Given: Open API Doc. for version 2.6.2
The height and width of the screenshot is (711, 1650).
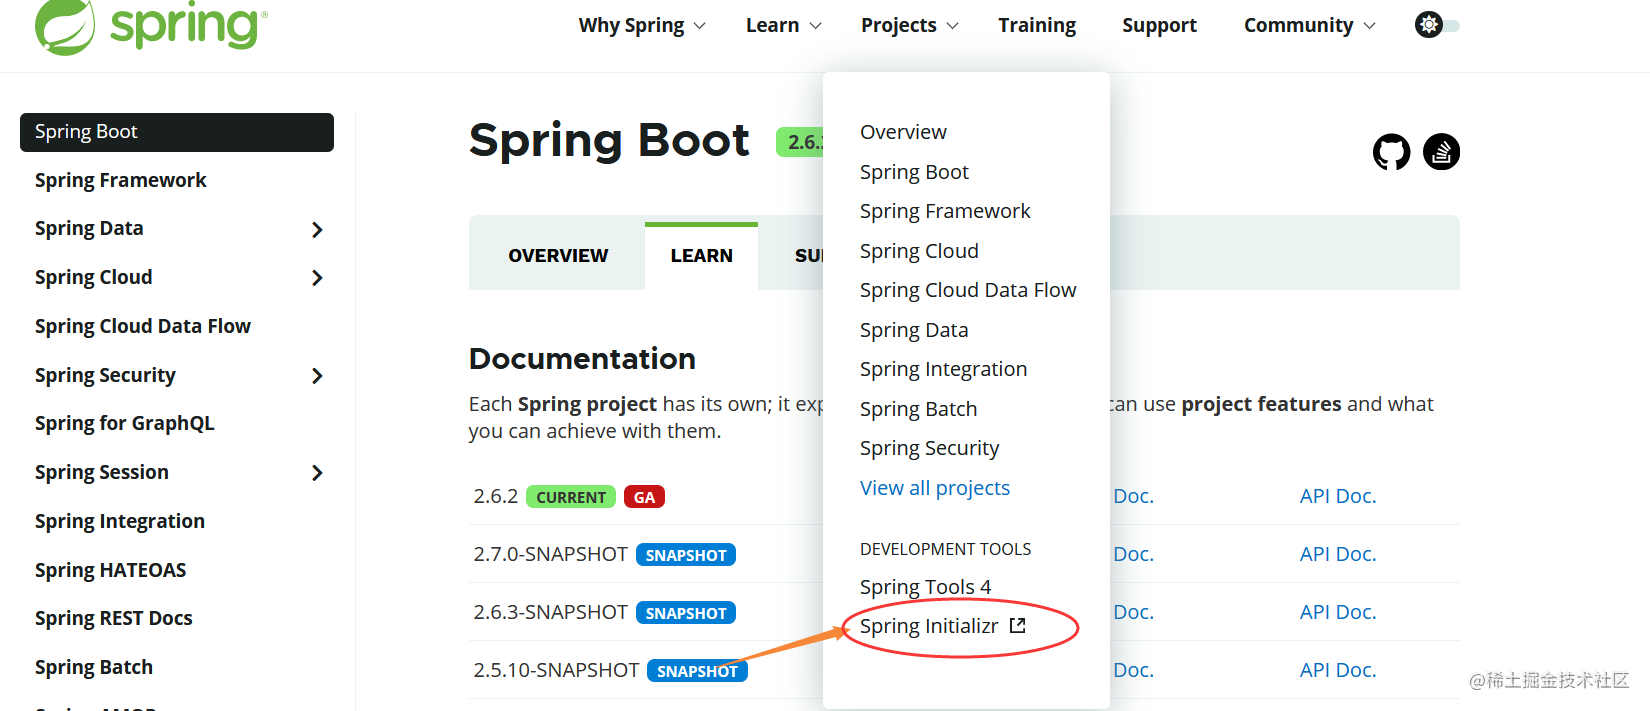Looking at the screenshot, I should tap(1338, 496).
